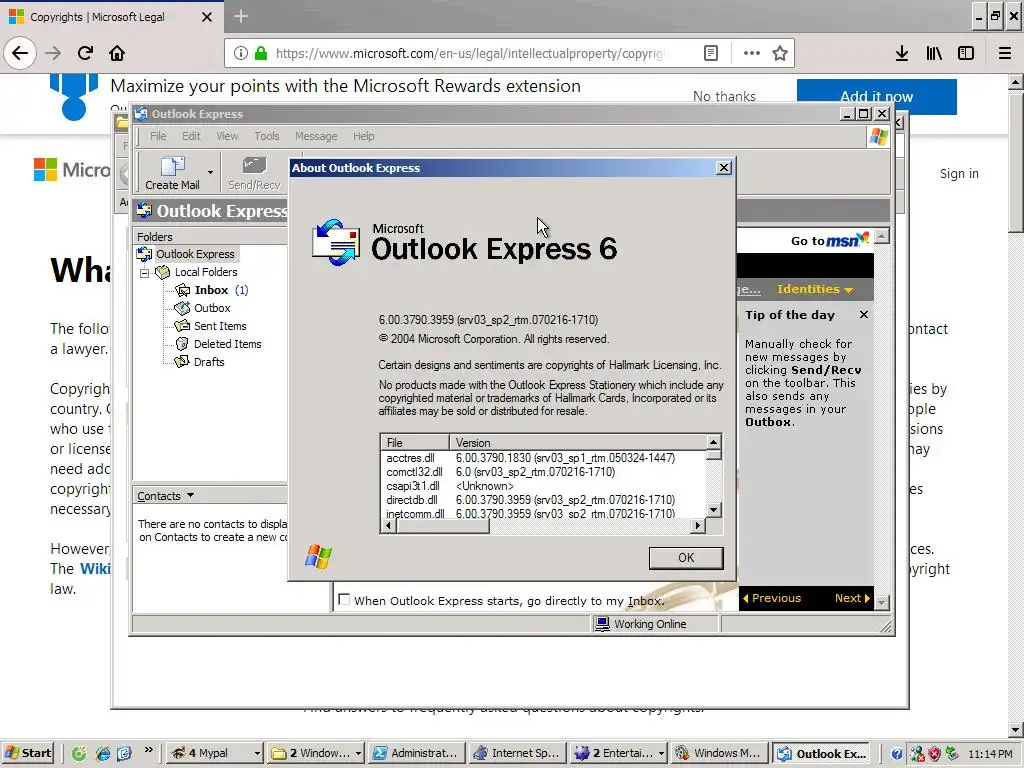Open the Help menu in Outlook Express
The height and width of the screenshot is (768, 1024).
[x=364, y=136]
